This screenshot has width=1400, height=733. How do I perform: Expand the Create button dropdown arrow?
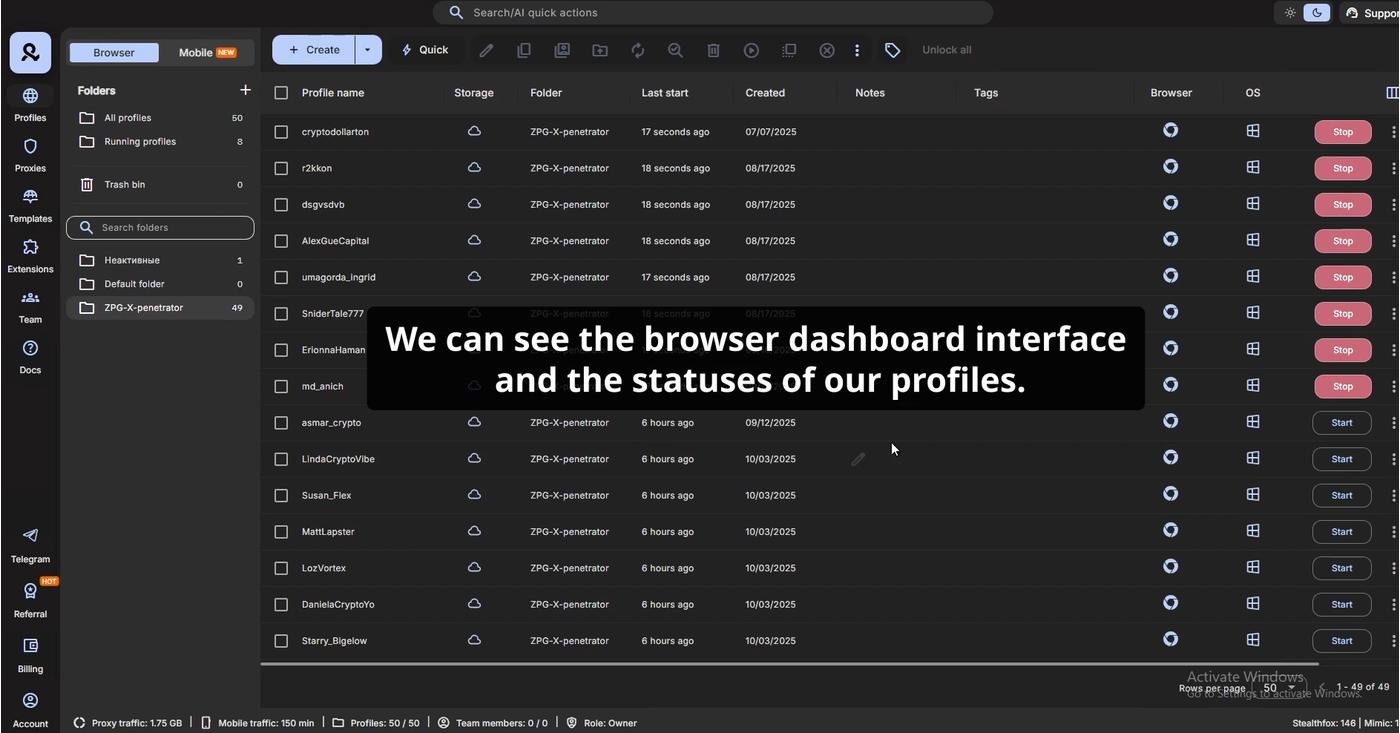pos(367,50)
